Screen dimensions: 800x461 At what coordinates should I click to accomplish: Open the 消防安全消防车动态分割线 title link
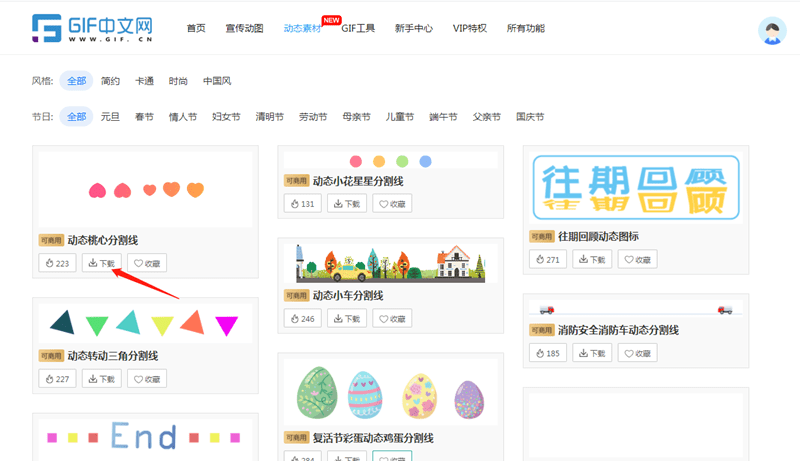[618, 330]
